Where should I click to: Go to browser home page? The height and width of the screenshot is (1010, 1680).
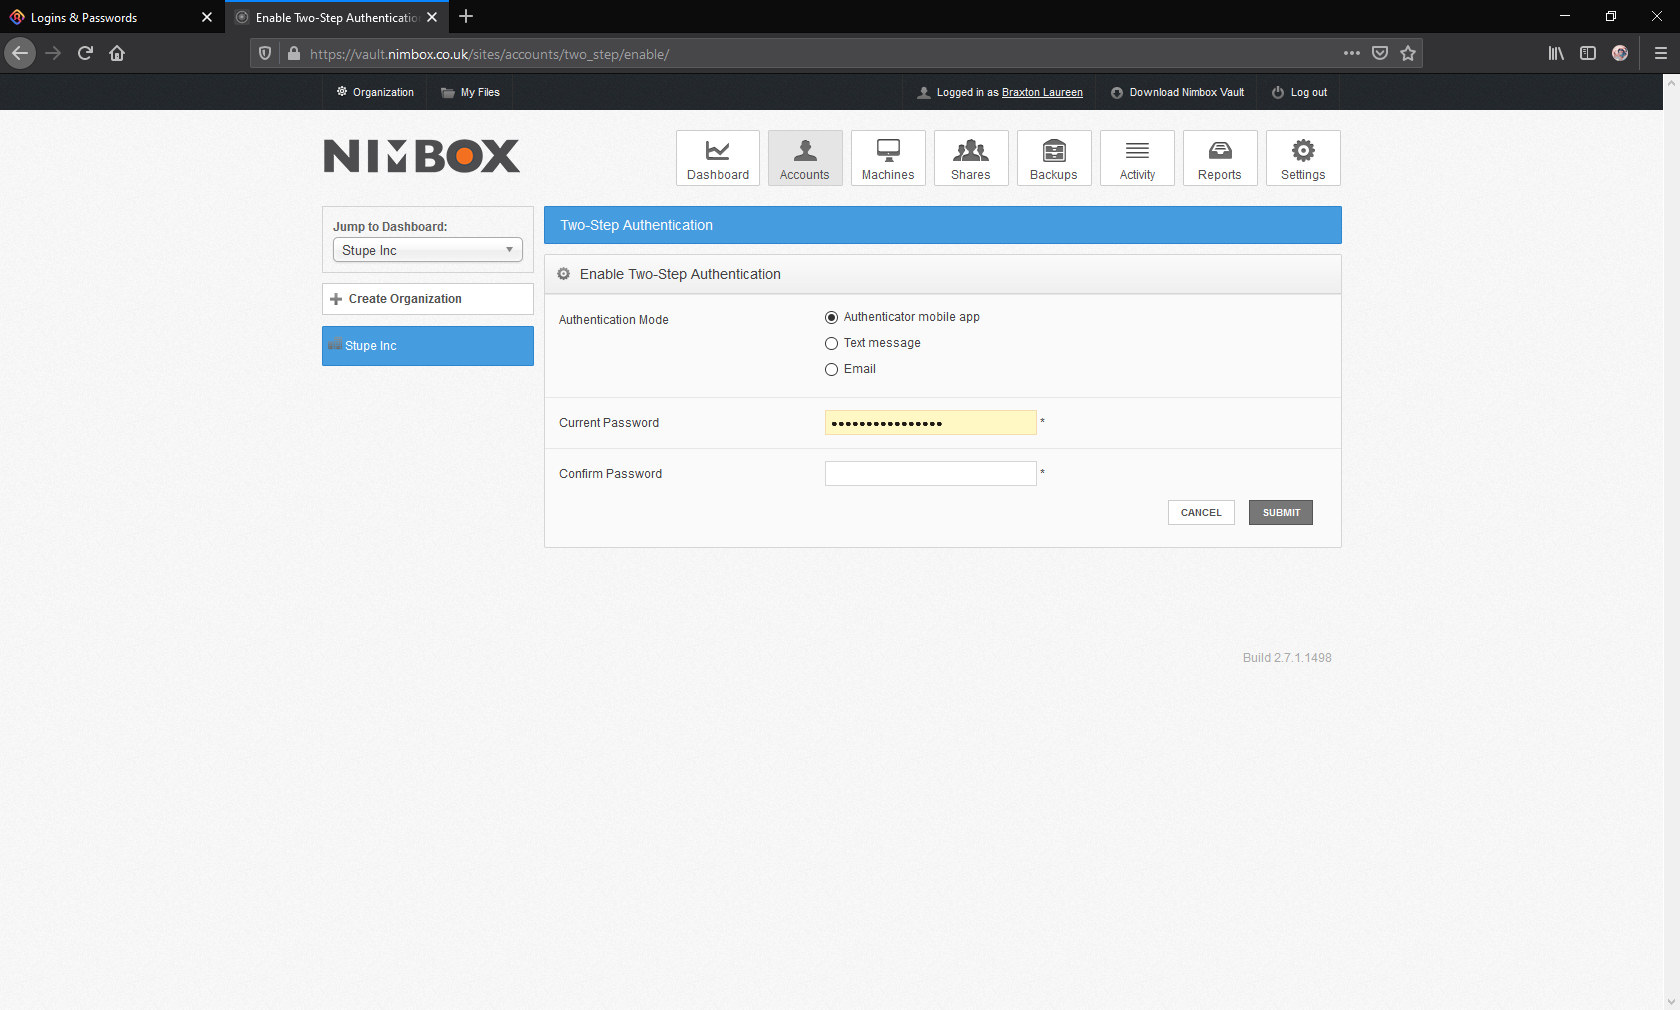point(117,53)
